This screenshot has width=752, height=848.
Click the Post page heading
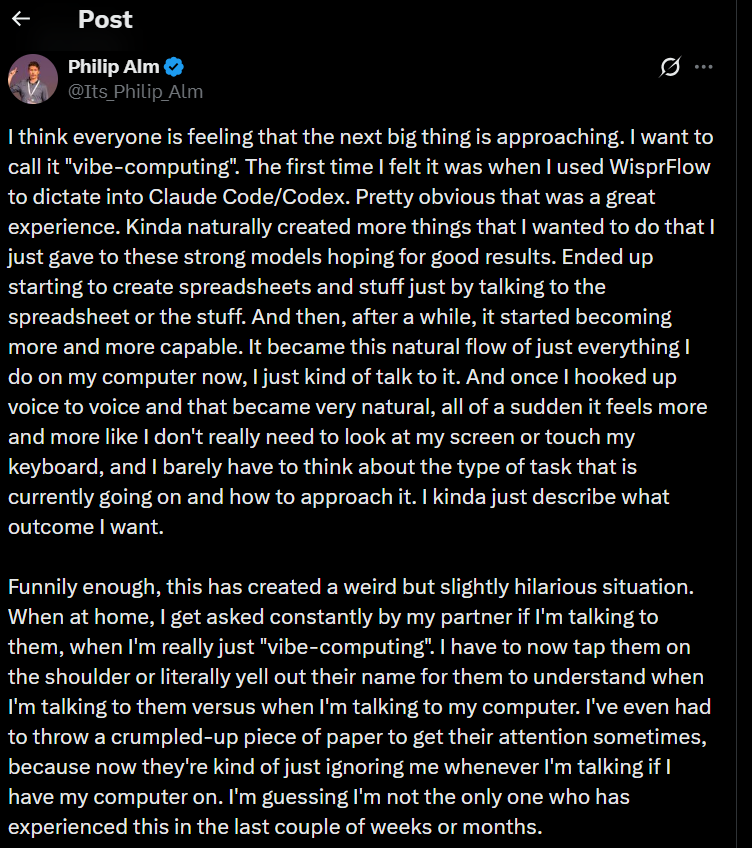point(105,19)
